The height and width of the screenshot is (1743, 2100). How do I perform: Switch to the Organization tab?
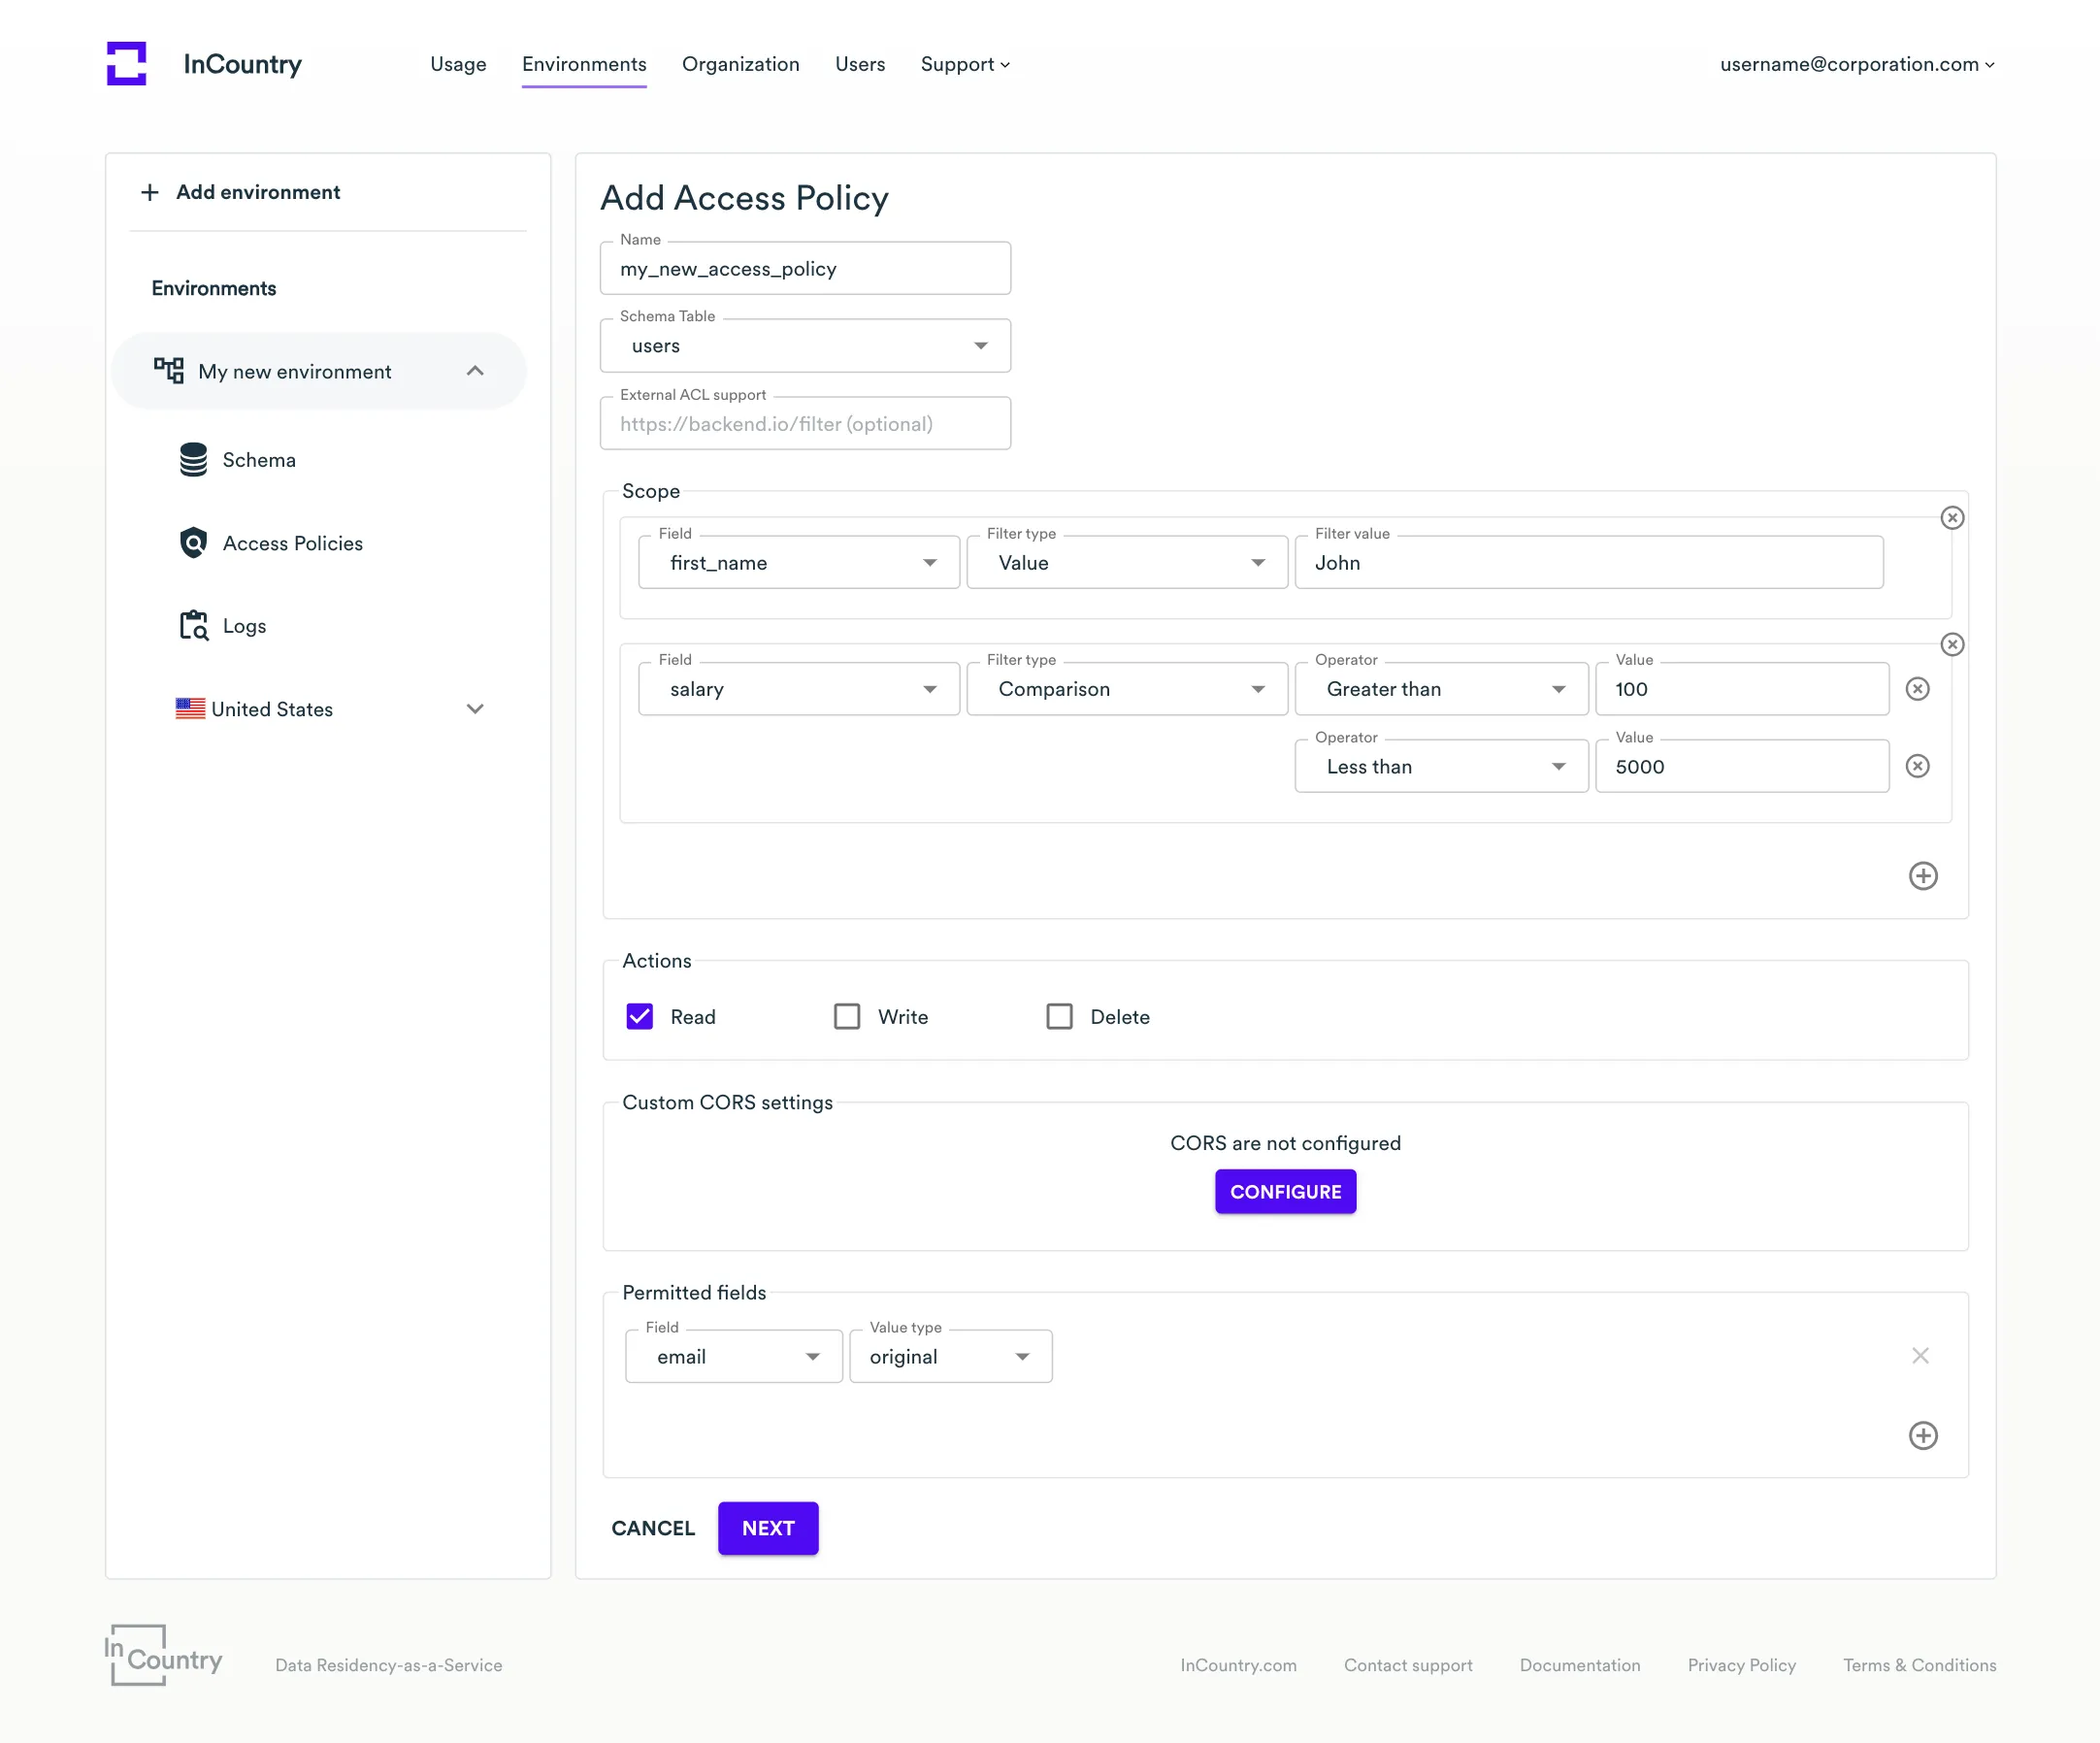(740, 64)
